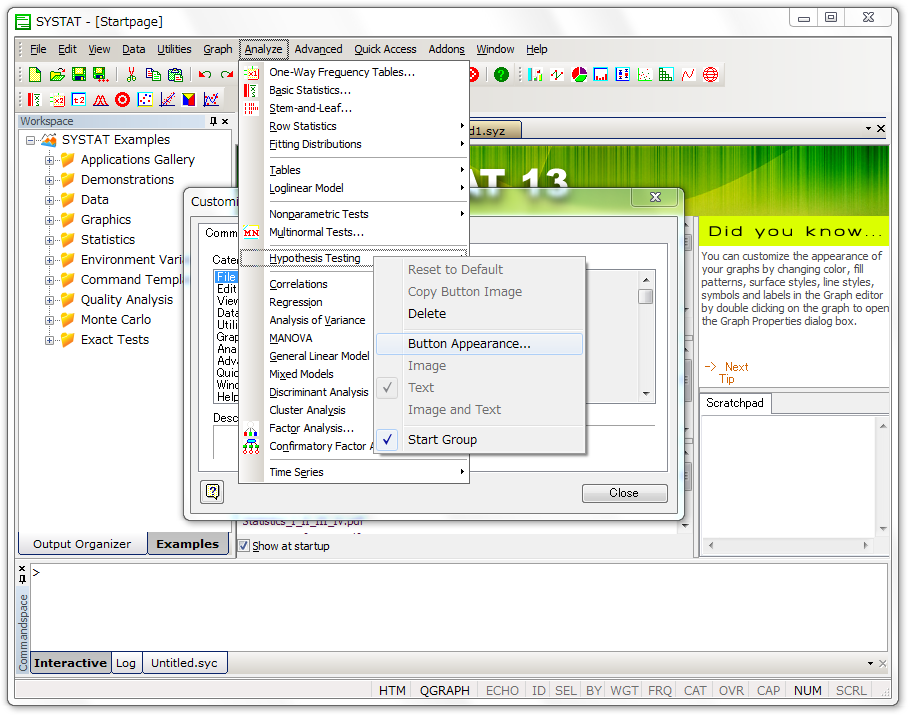This screenshot has height=715, width=909.
Task: Open the Quick Access menu
Action: (385, 49)
